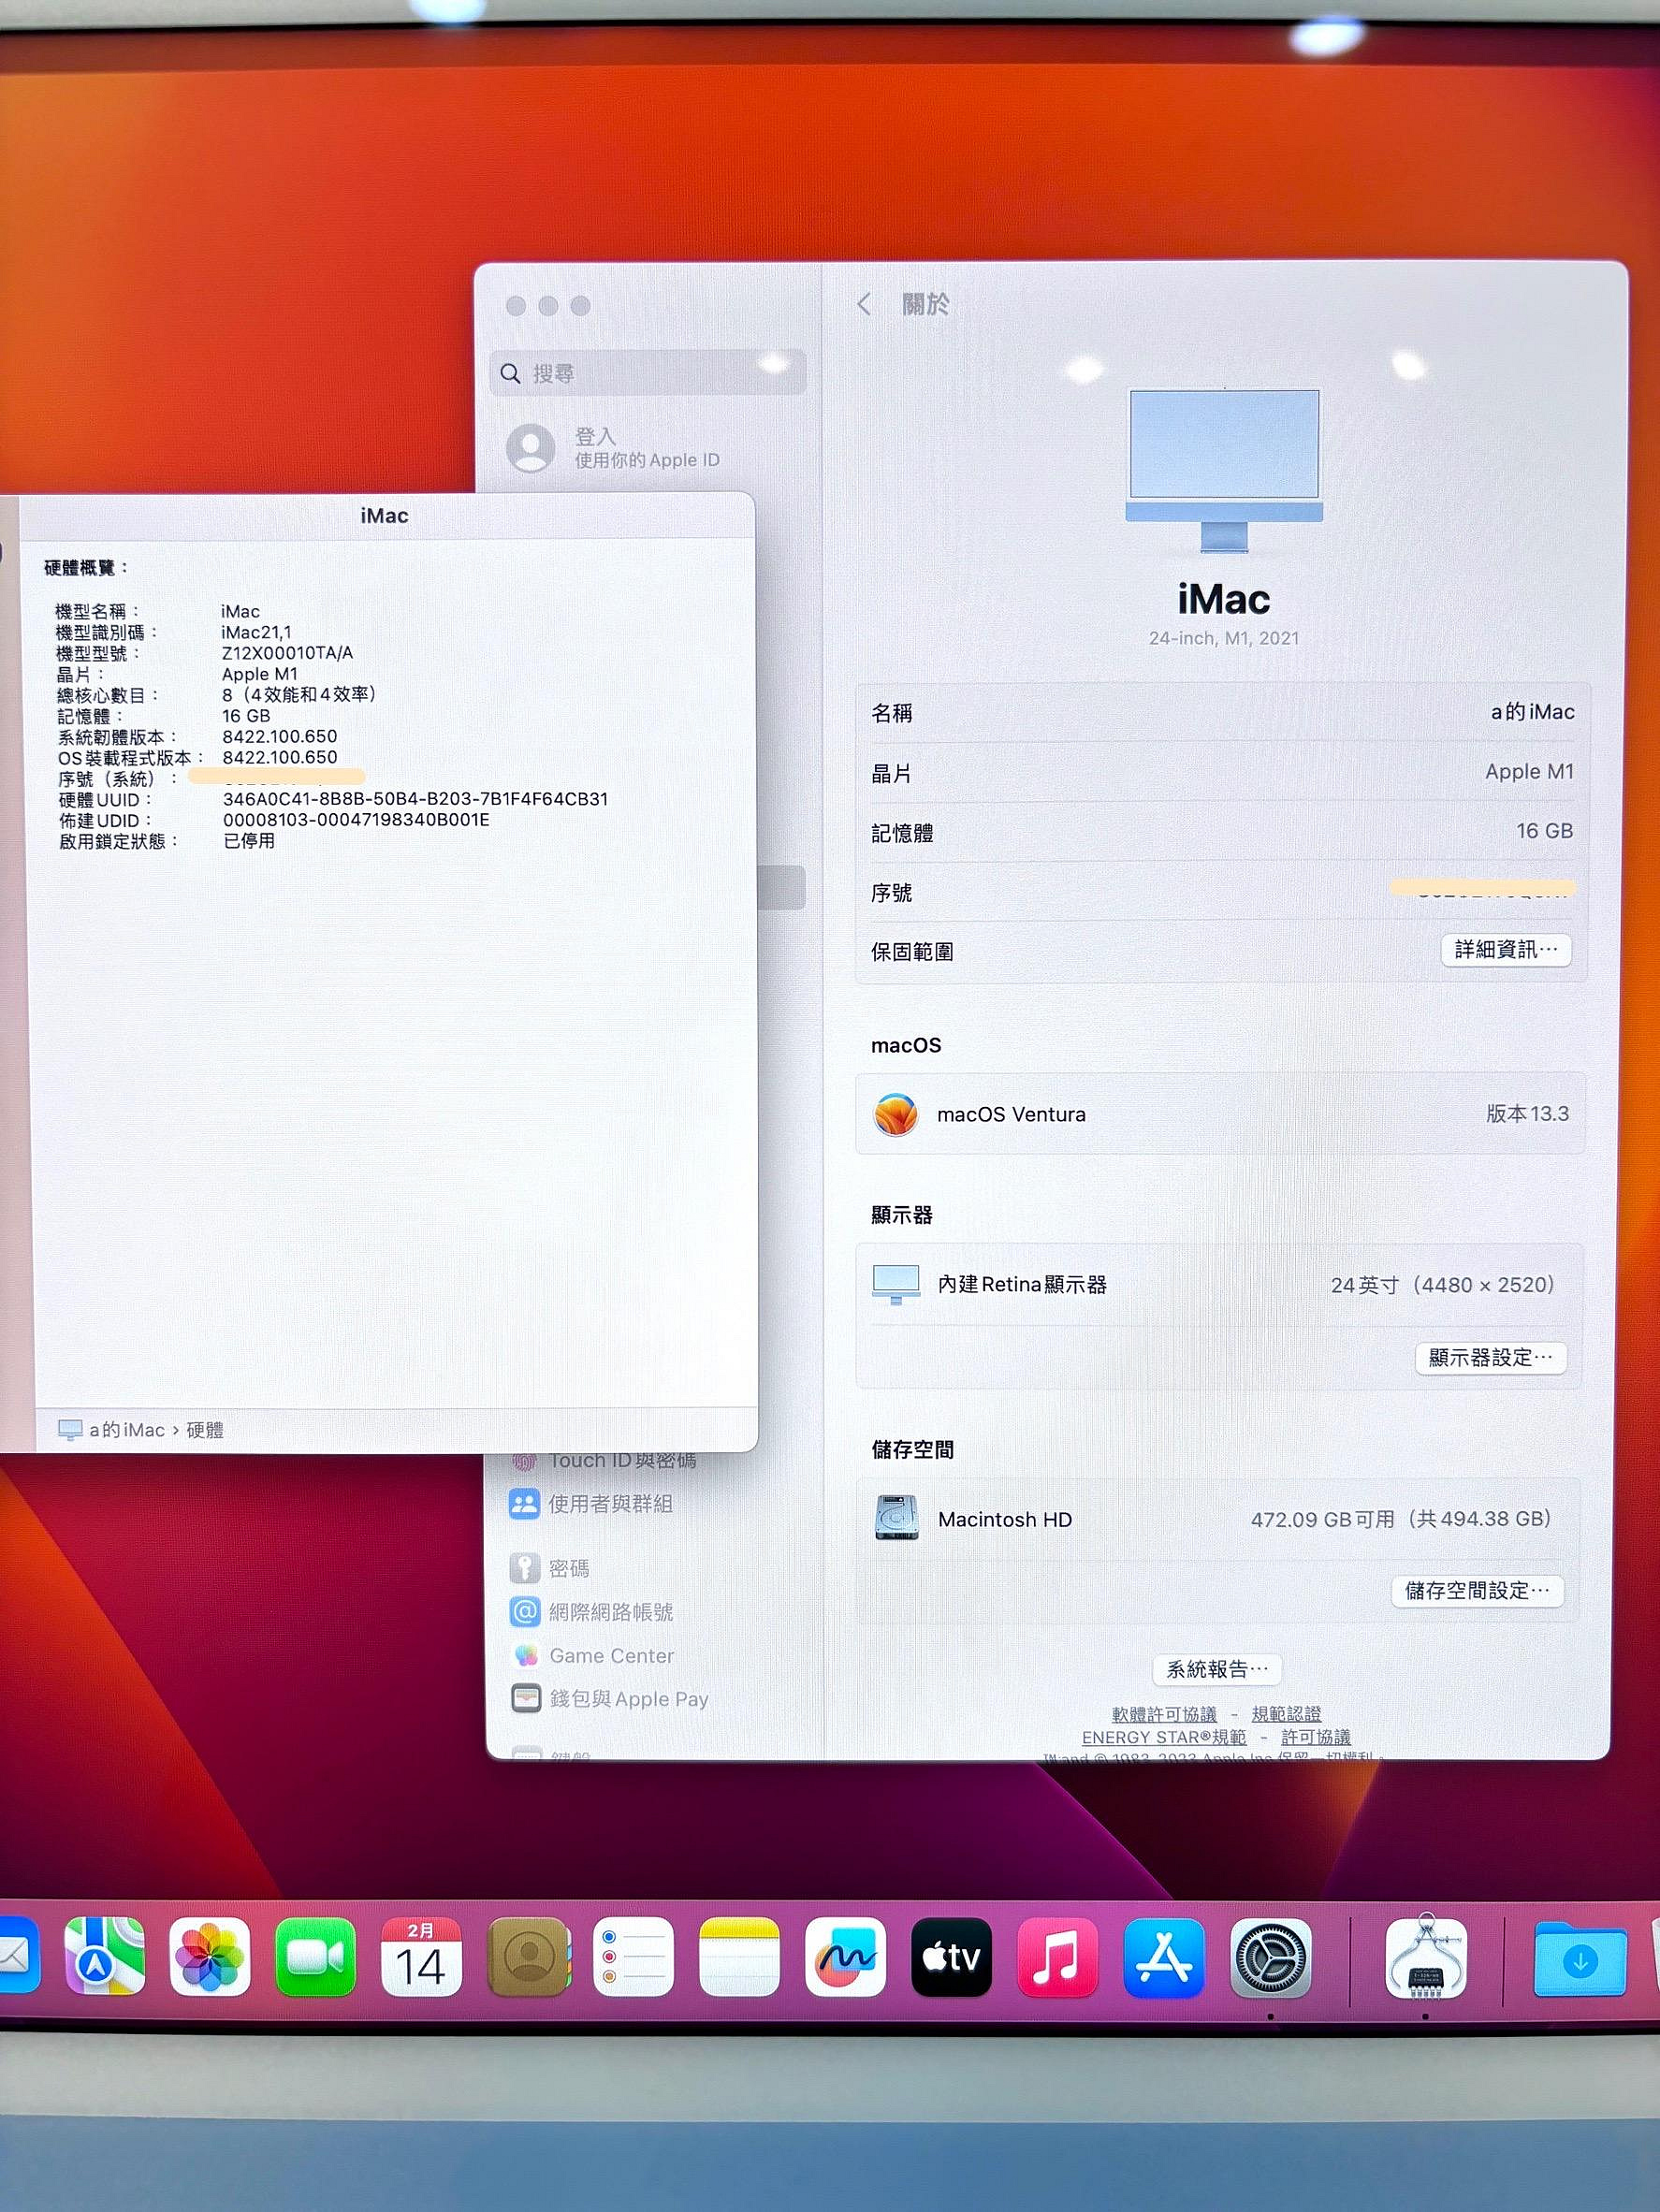Click the 16 GB value in 關於
This screenshot has height=2212, width=1660.
point(1544,830)
